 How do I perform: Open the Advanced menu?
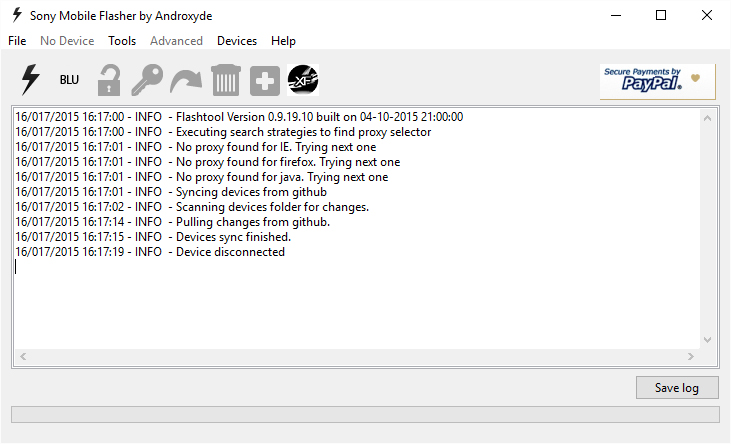176,41
